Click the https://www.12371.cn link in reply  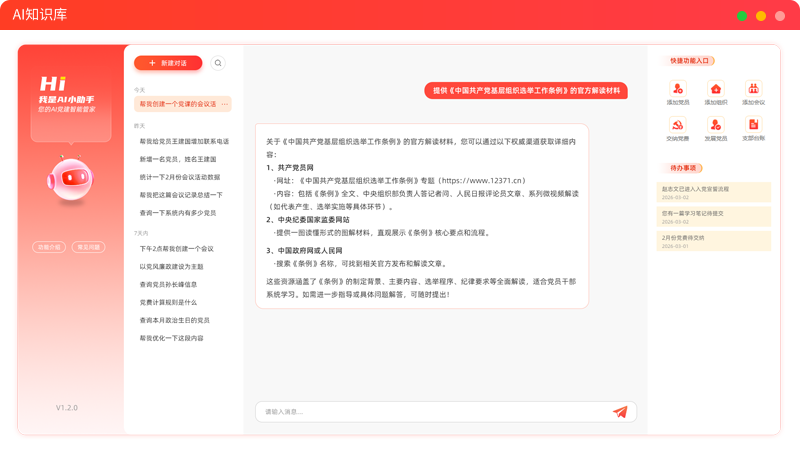coord(482,181)
